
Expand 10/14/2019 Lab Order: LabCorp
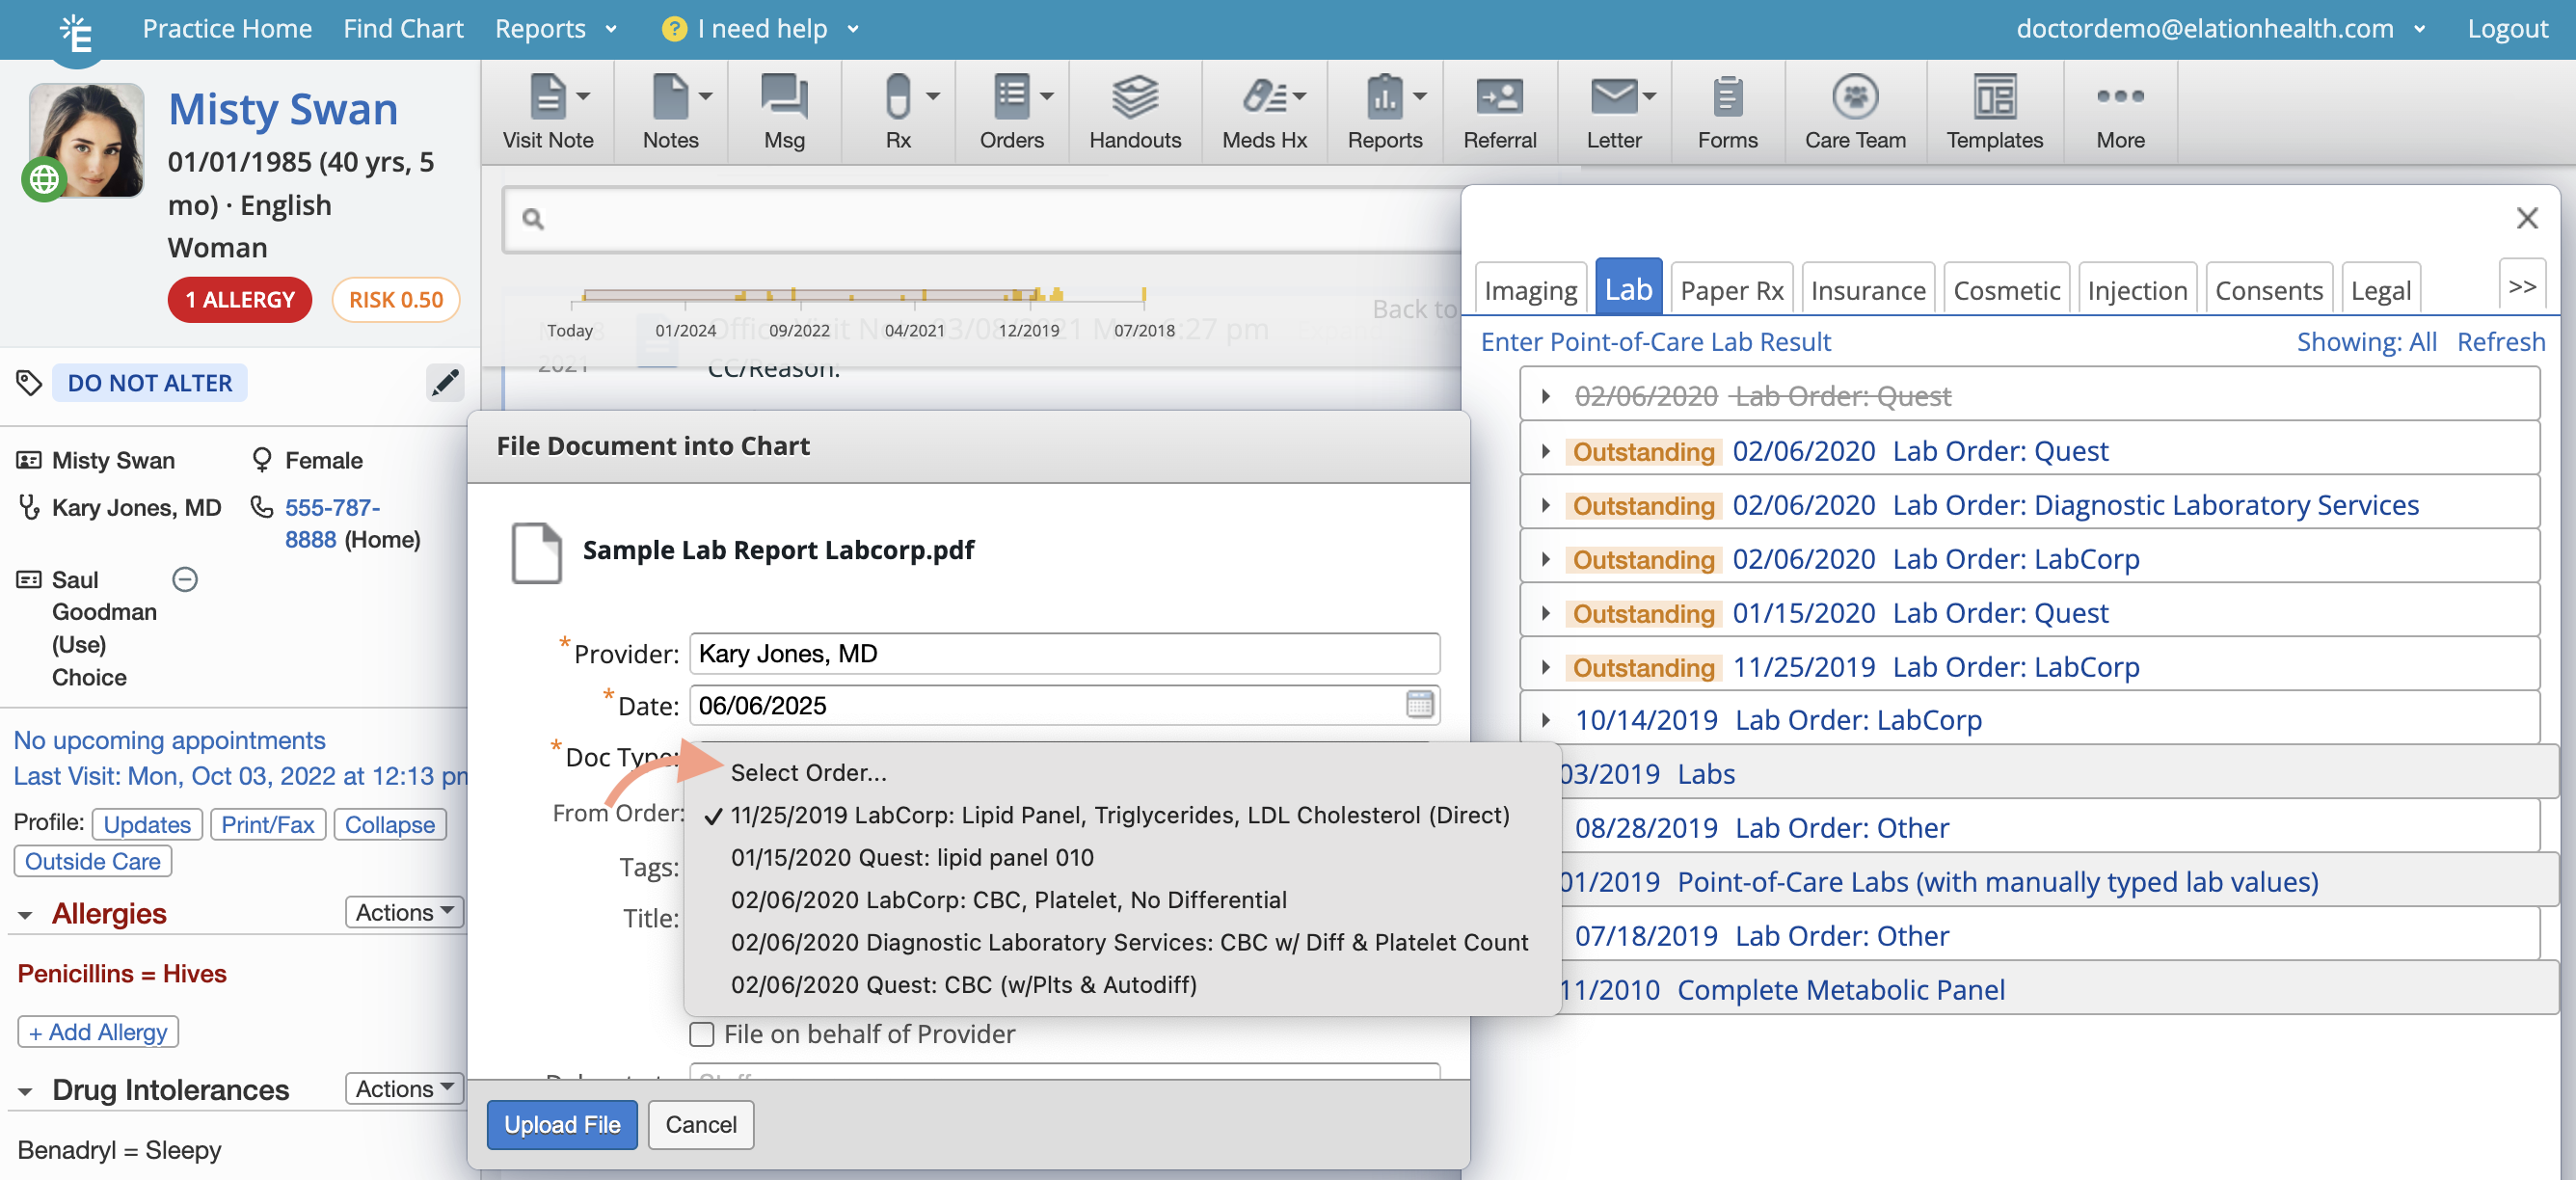(x=1545, y=720)
